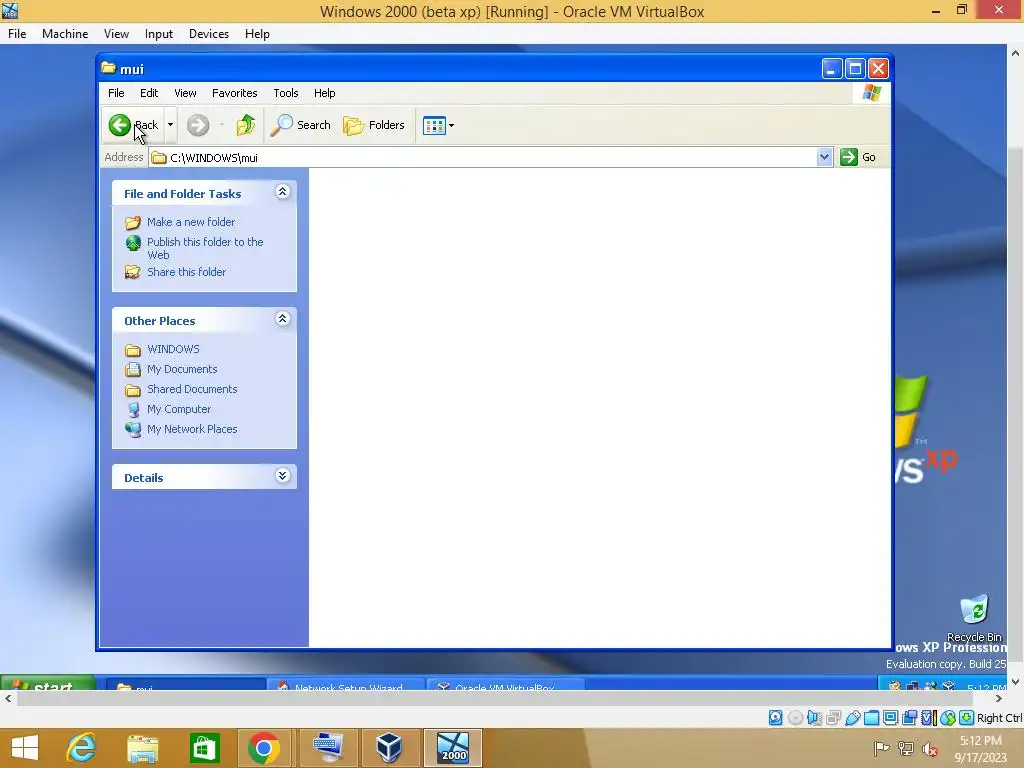The image size is (1024, 768).
Task: Click the green Back arrow icon
Action: coord(120,125)
